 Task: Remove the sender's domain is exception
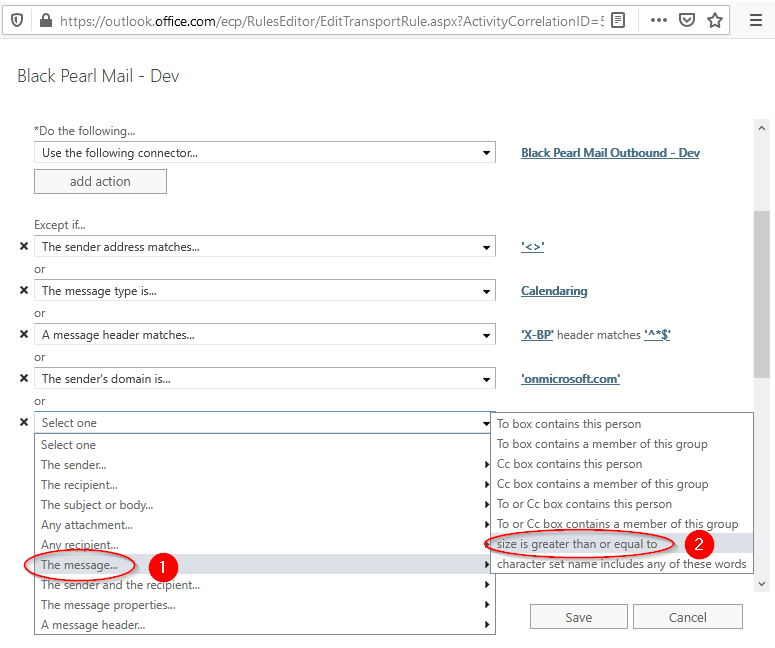pos(24,379)
